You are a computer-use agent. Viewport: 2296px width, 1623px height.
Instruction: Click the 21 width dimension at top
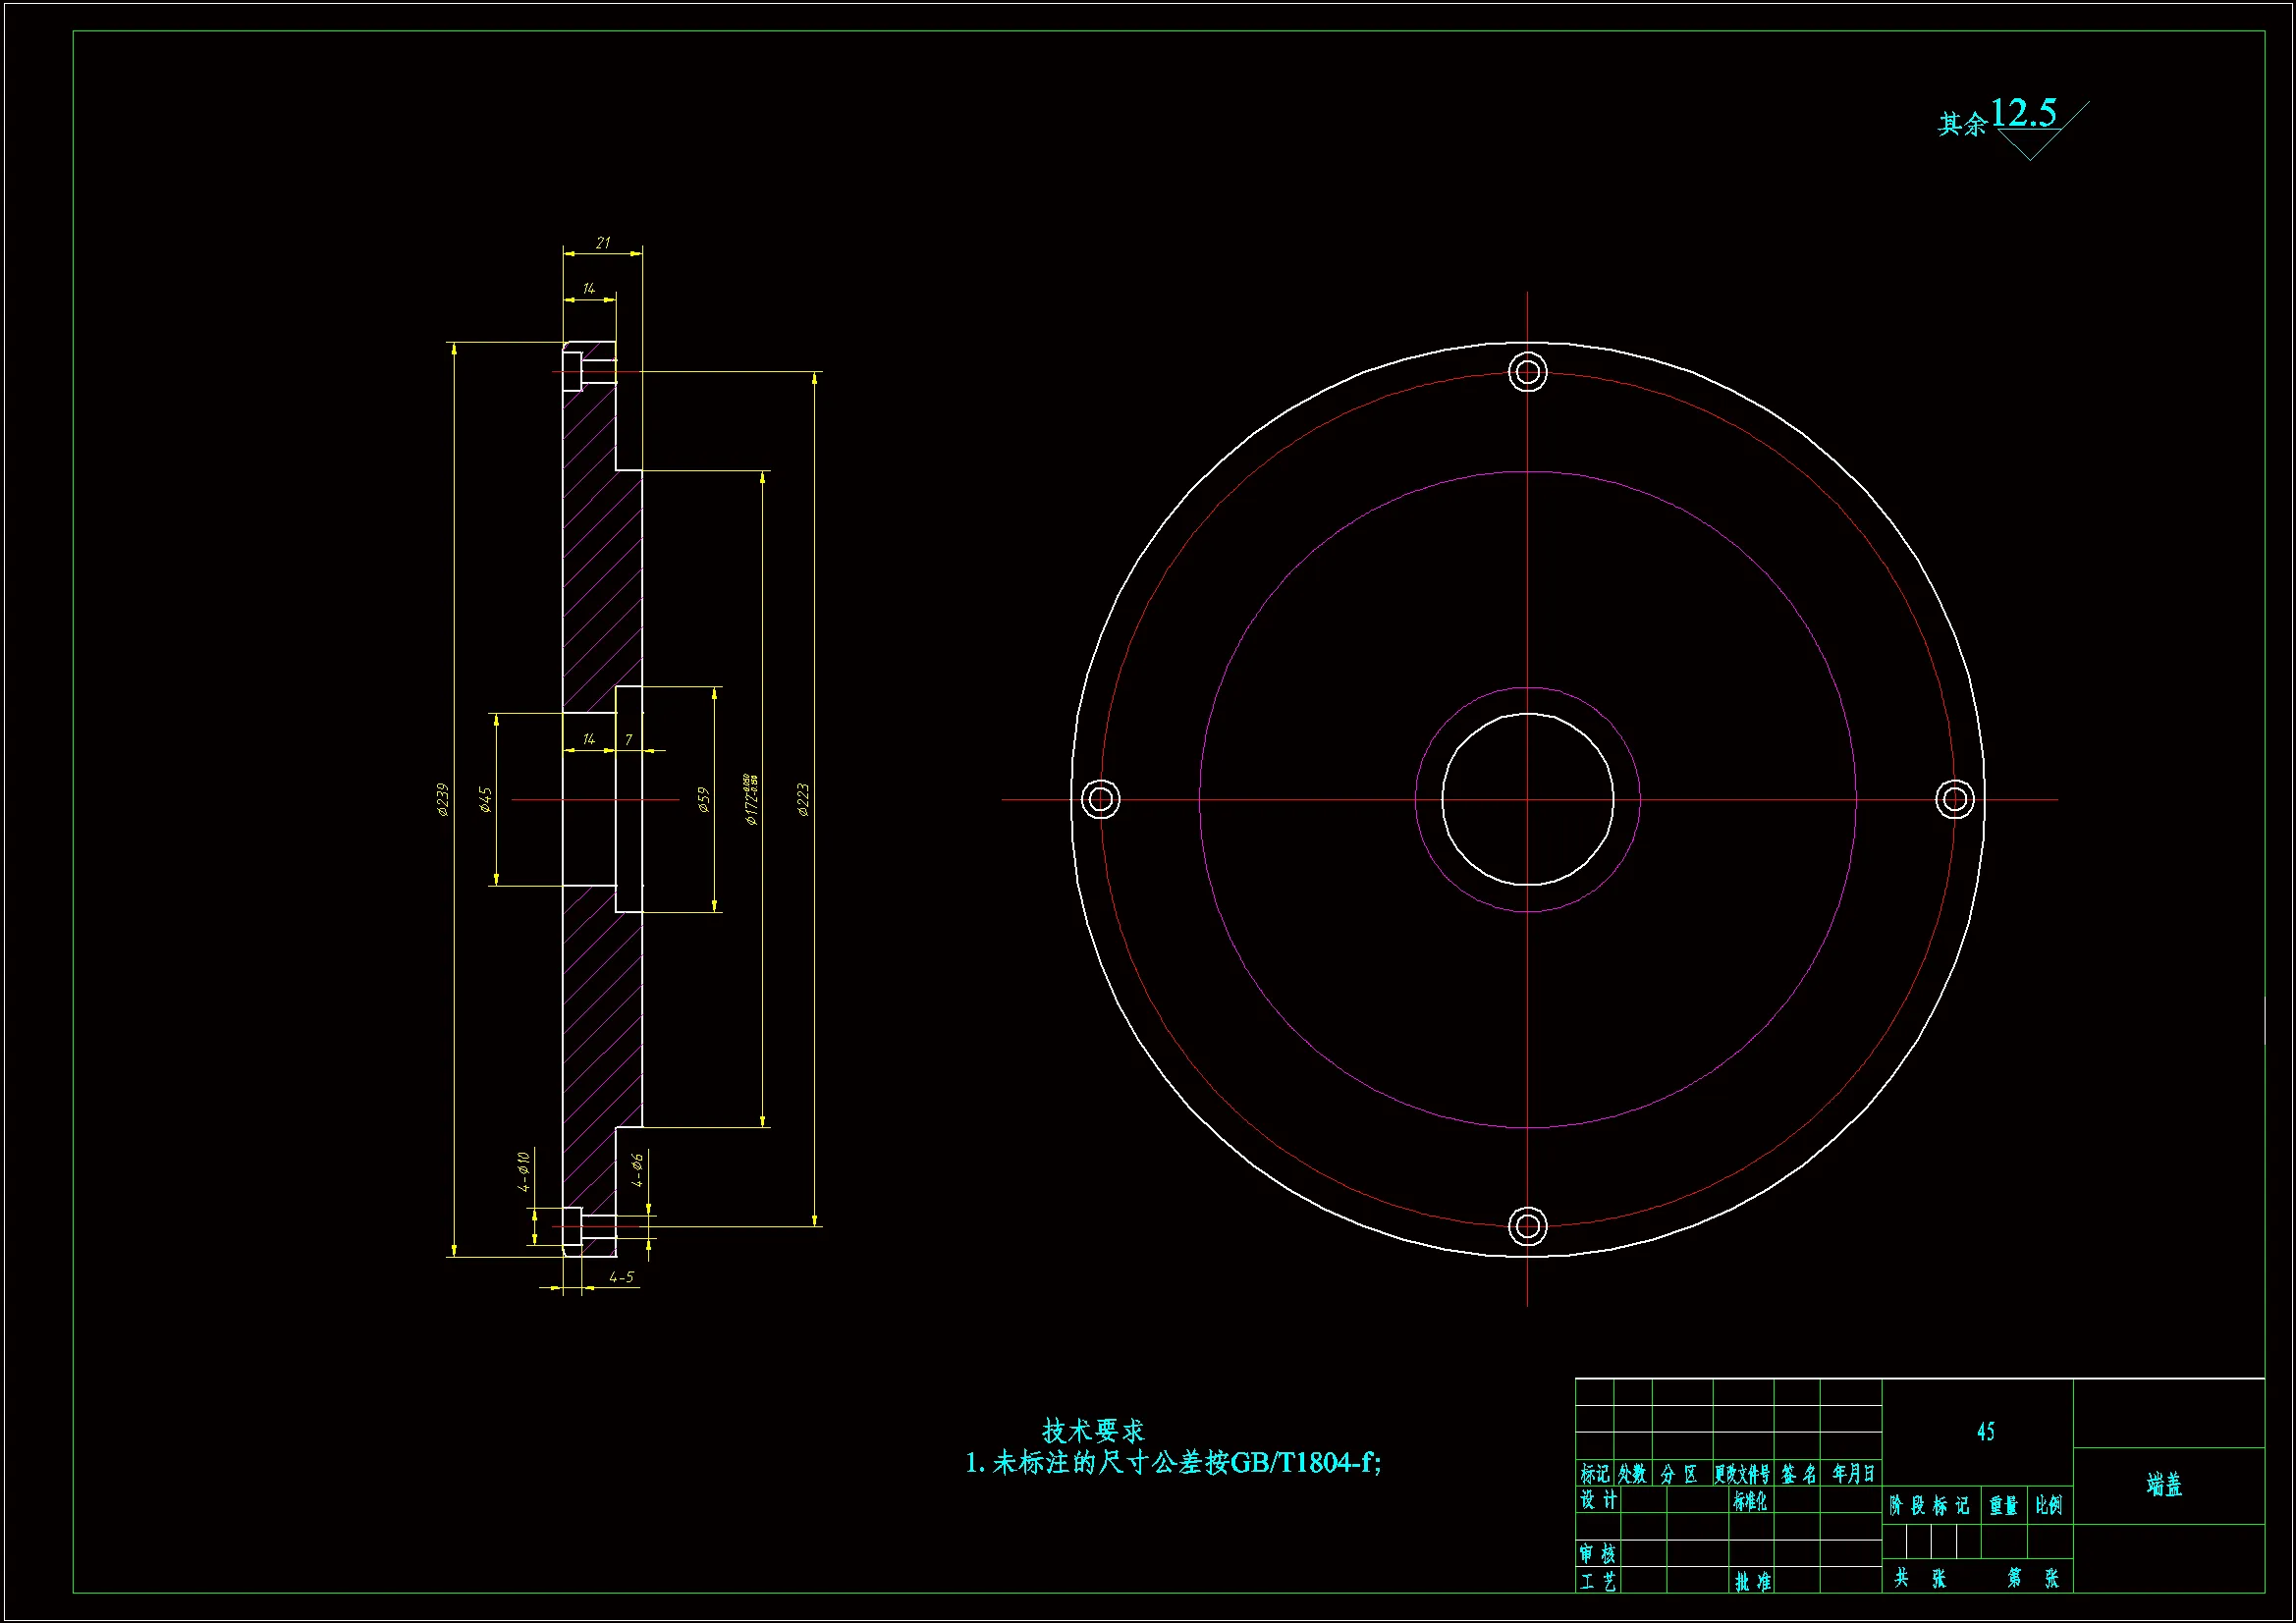pos(602,242)
